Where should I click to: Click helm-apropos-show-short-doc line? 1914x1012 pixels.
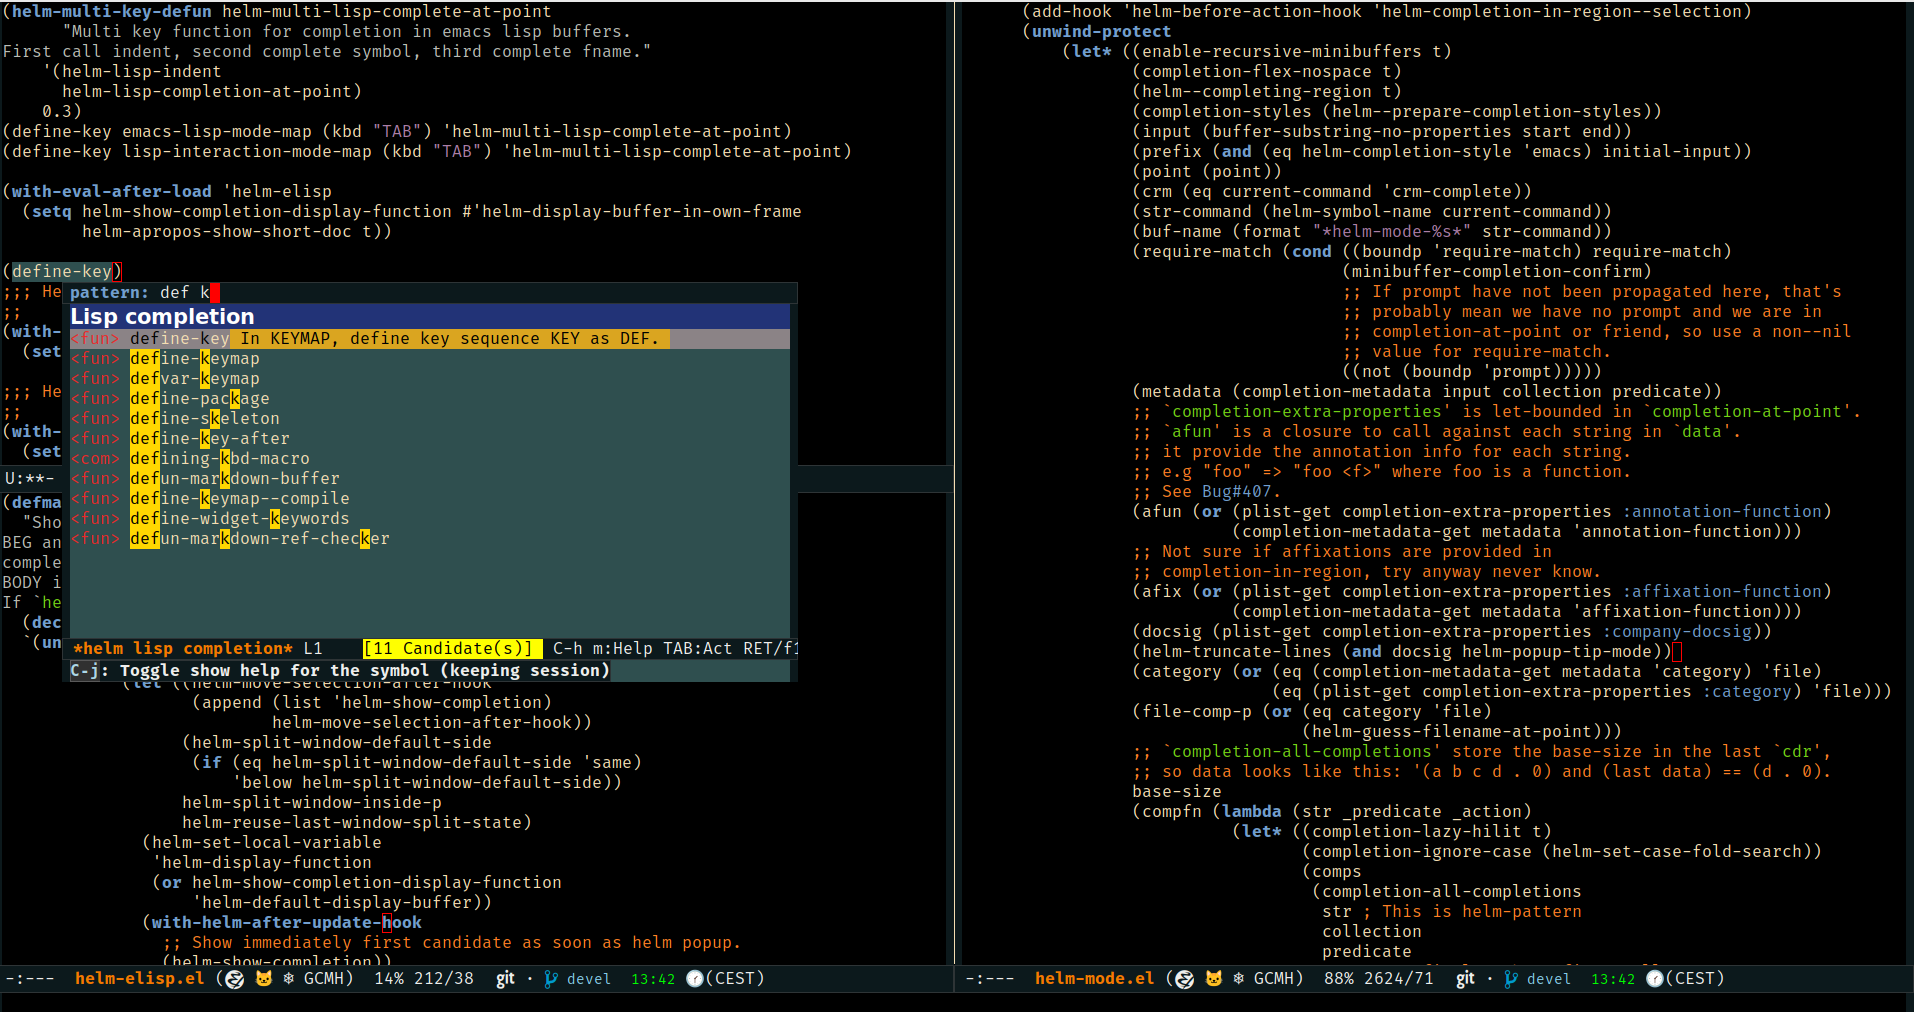tap(237, 231)
